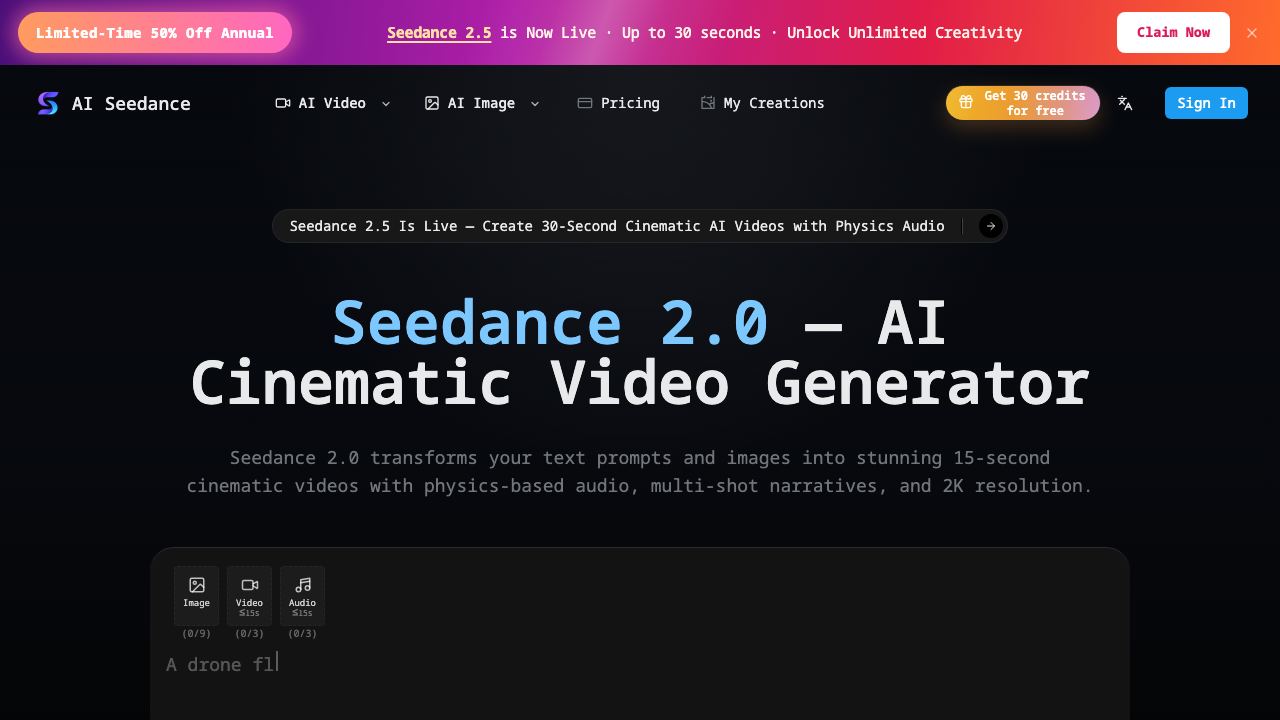Click the AI Seedance logo icon
This screenshot has height=720, width=1280.
[x=48, y=103]
